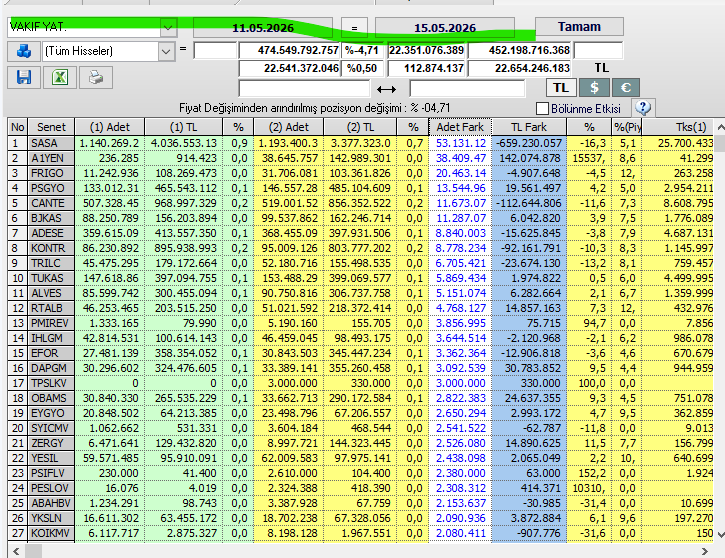This screenshot has width=725, height=558.
Task: Click the equals button between dates
Action: coord(354,28)
